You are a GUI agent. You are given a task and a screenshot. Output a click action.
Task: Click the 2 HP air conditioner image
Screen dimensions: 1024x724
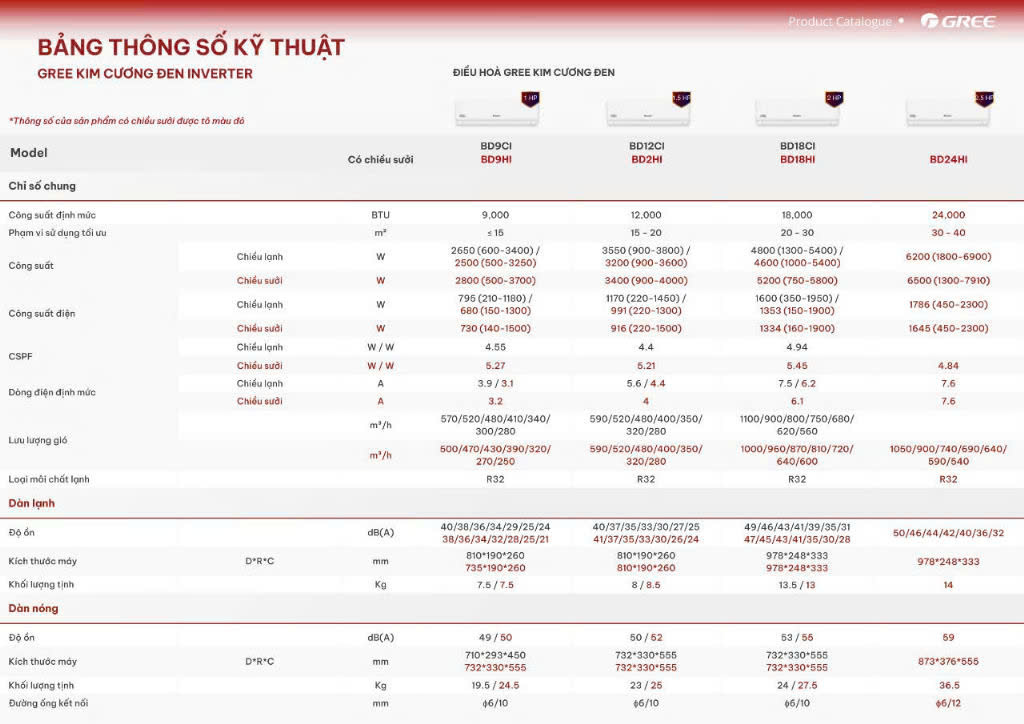(x=799, y=110)
